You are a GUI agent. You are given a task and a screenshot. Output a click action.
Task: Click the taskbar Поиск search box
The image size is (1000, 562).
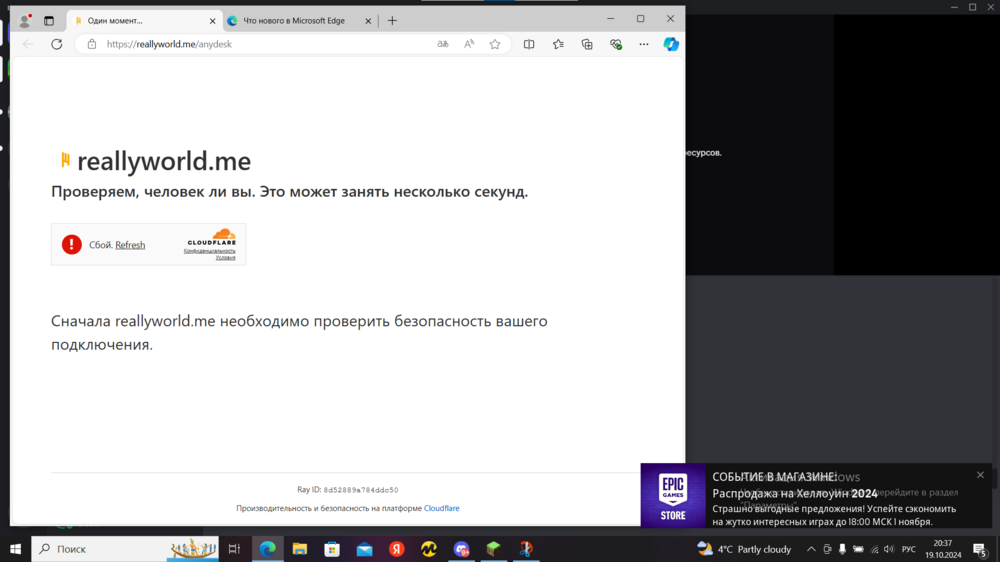pyautogui.click(x=125, y=549)
